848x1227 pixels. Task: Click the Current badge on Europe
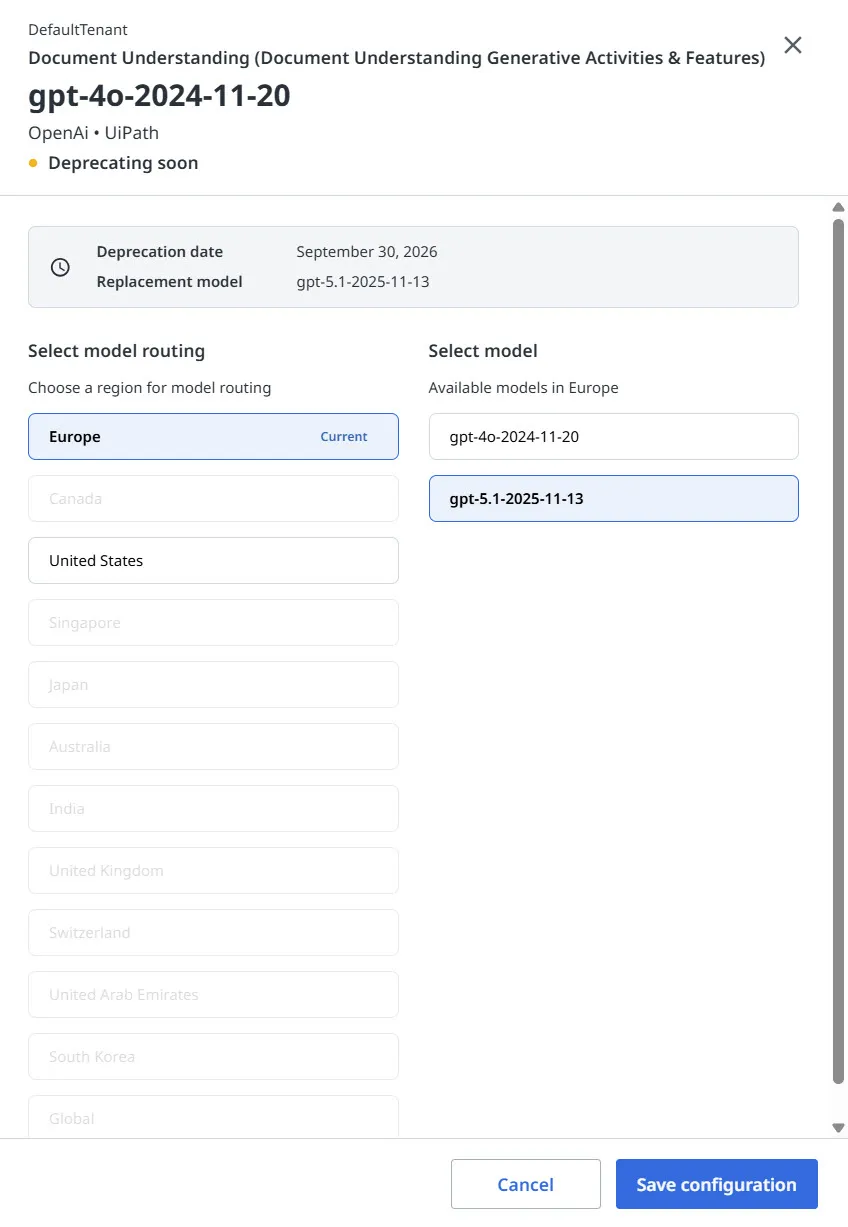(x=344, y=437)
